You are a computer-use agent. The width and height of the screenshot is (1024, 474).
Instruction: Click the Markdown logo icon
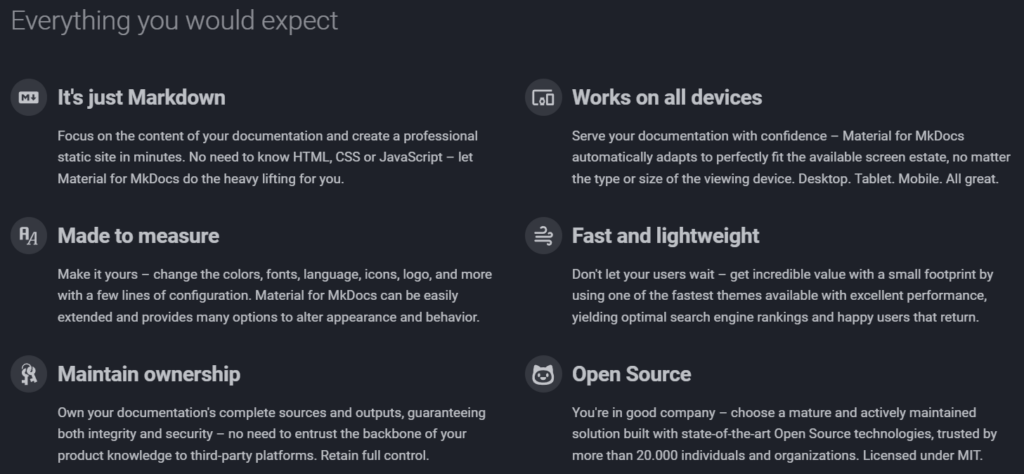click(x=29, y=97)
